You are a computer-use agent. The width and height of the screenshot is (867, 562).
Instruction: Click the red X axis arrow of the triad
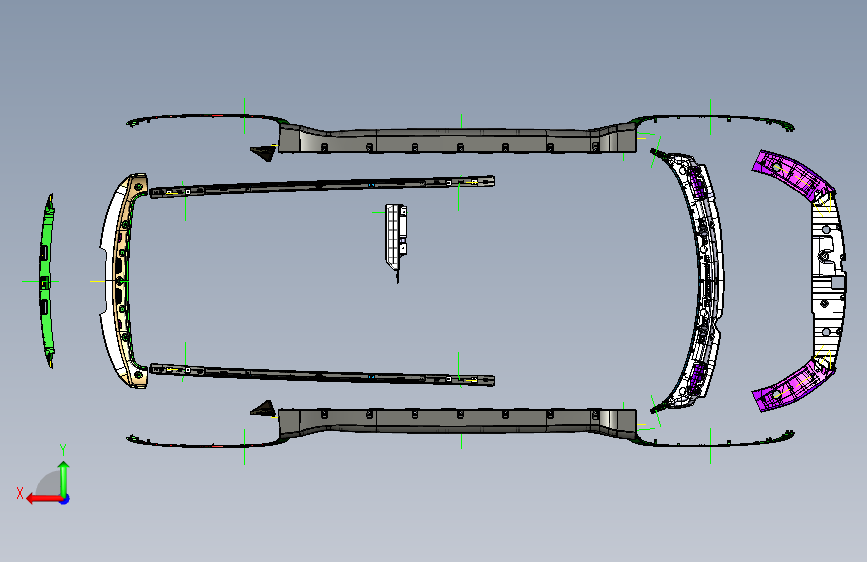click(43, 499)
